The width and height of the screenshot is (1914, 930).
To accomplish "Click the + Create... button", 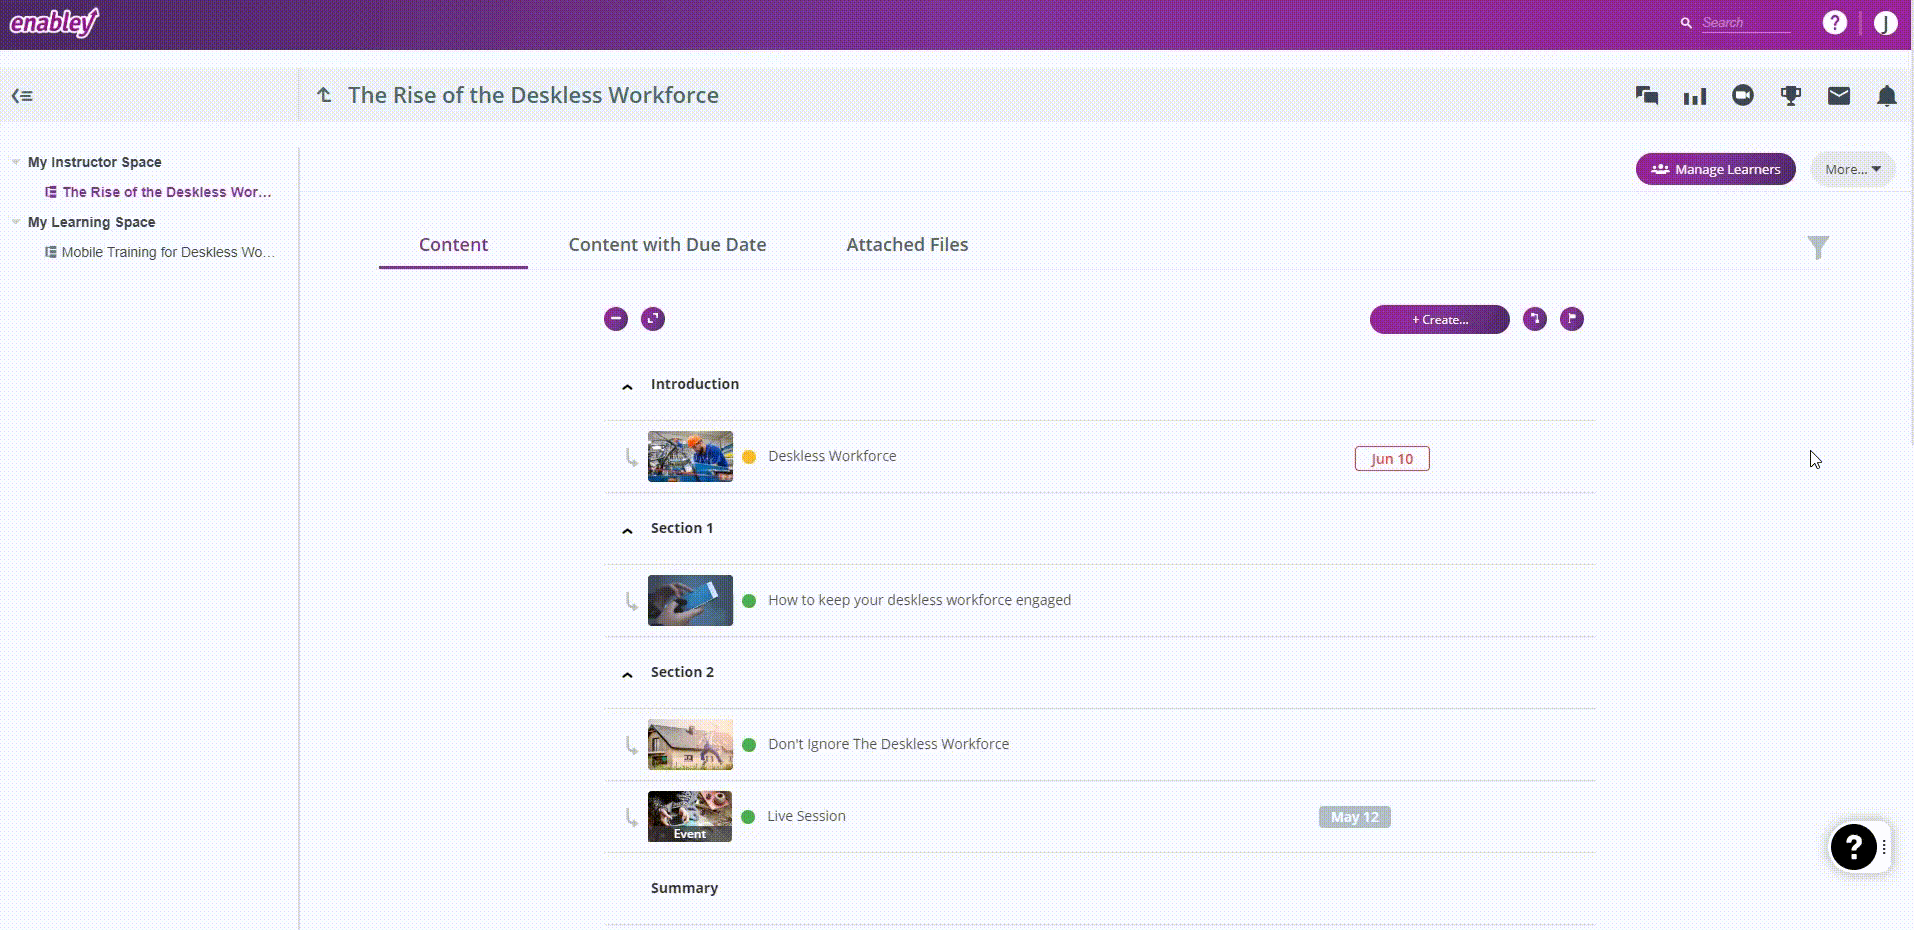I will click(1439, 320).
